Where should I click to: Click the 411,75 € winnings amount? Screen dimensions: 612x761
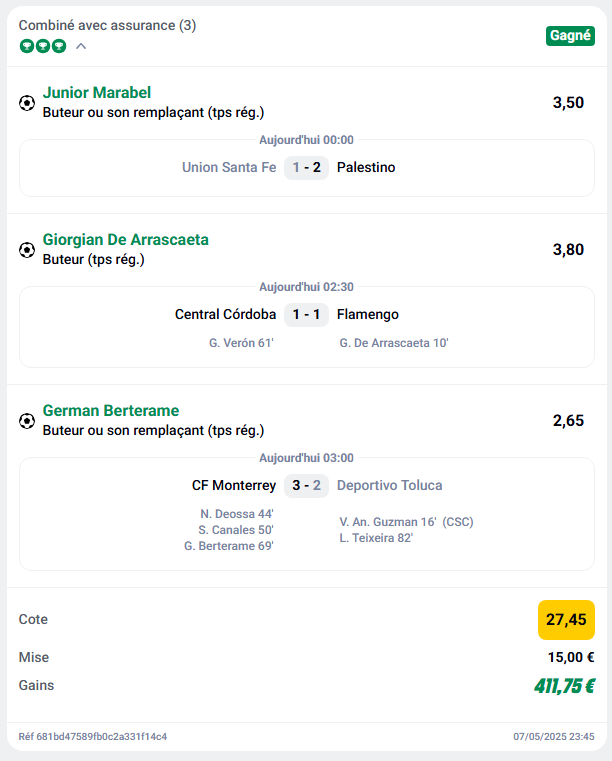tap(564, 686)
